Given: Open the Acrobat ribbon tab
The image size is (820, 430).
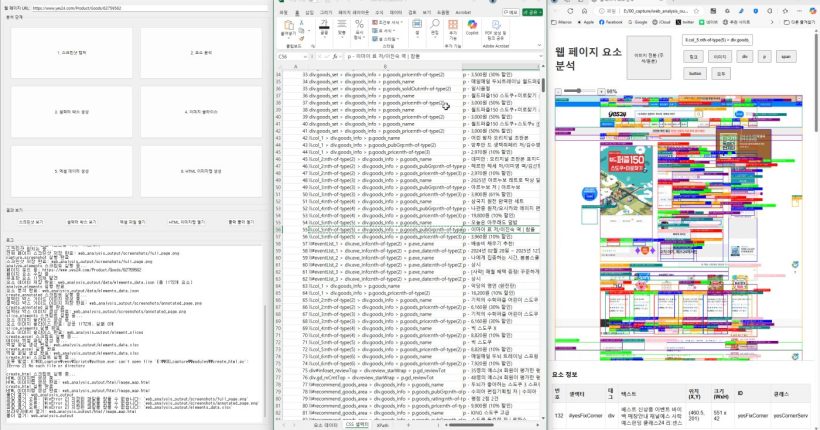Looking at the screenshot, I should (x=463, y=12).
